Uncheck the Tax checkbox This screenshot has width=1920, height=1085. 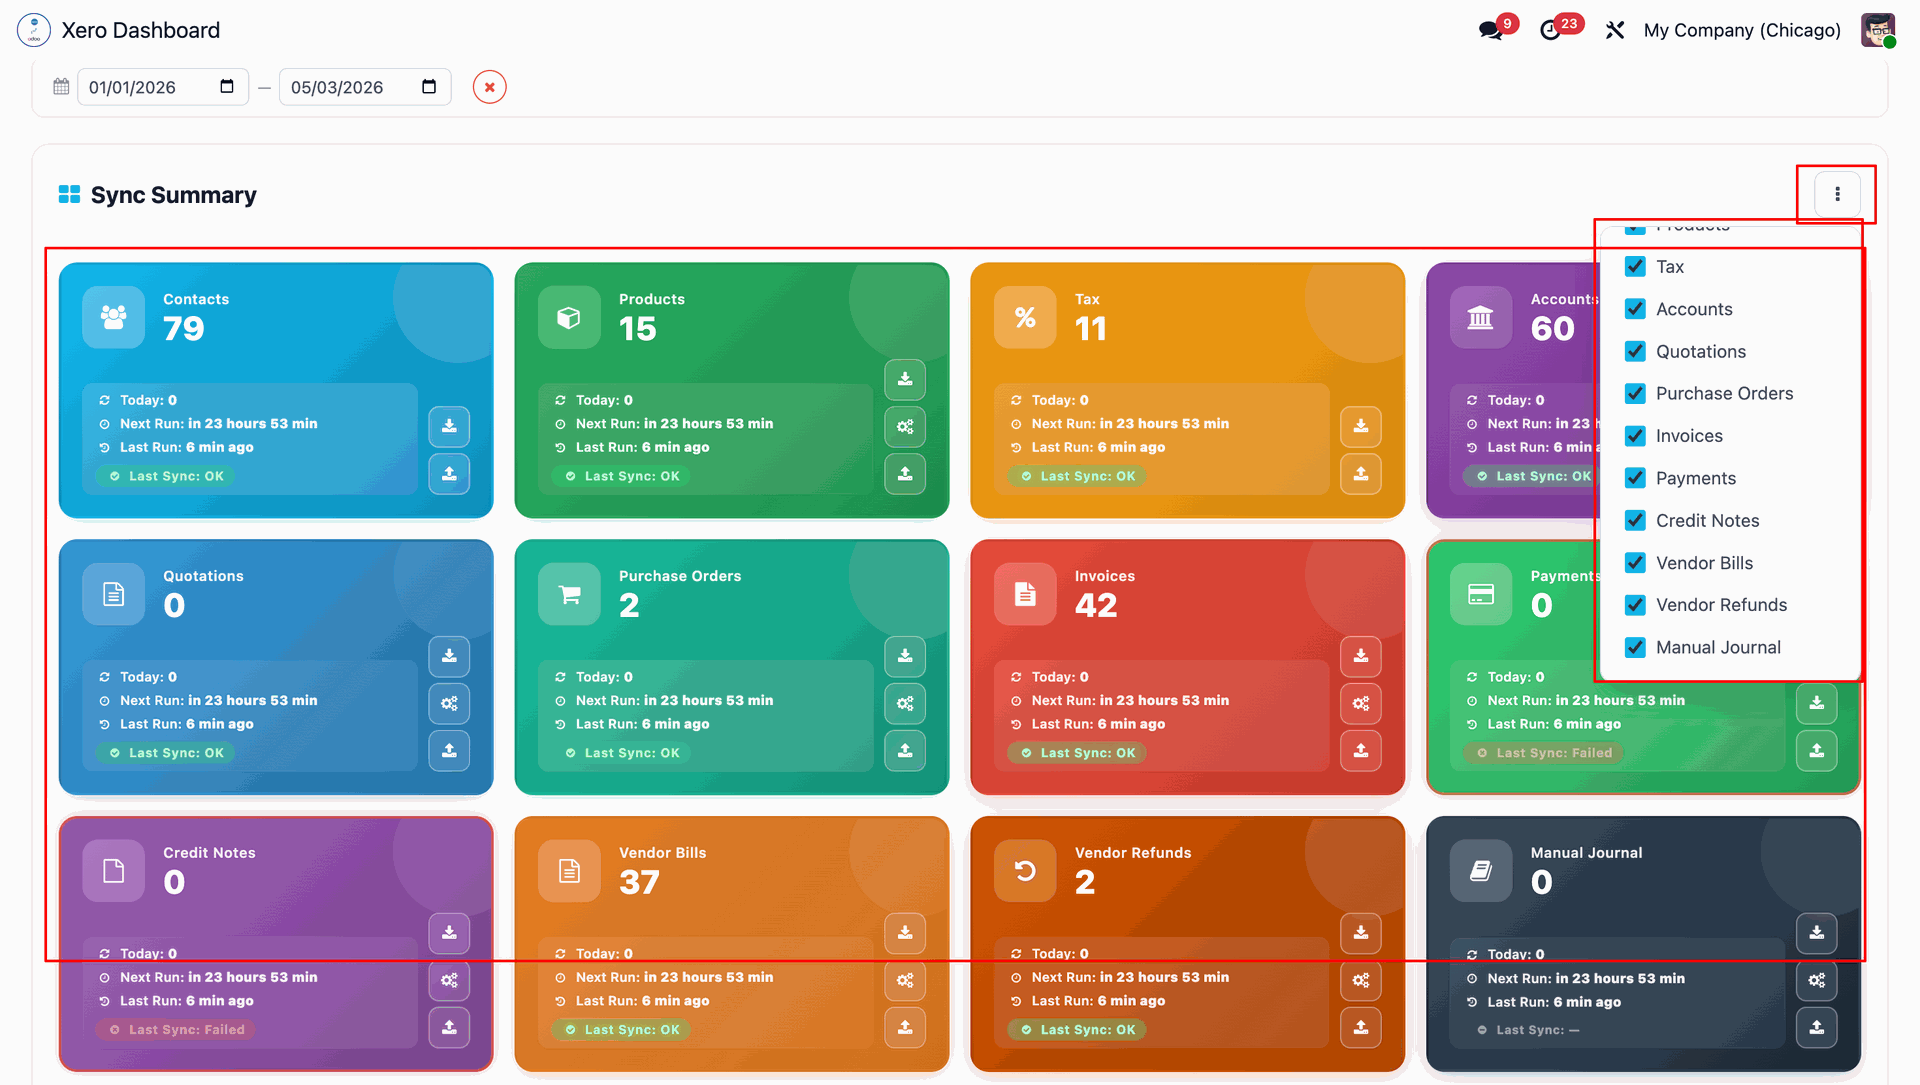tap(1635, 267)
